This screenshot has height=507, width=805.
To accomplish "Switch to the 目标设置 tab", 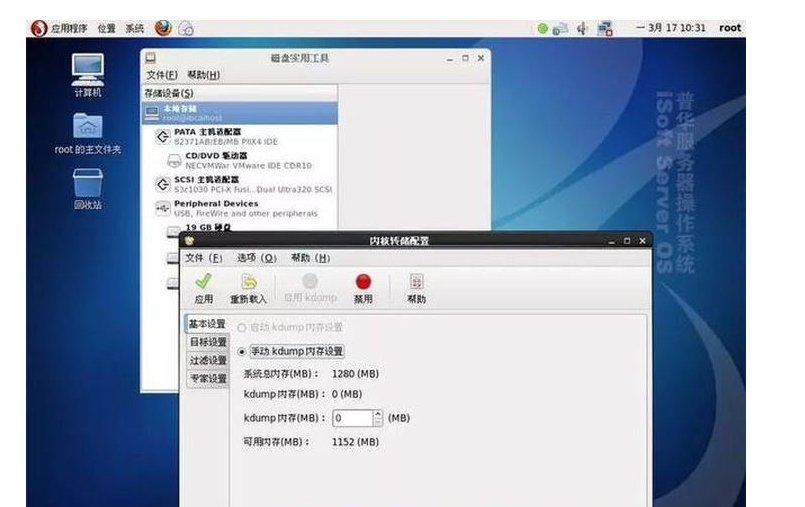I will (208, 342).
